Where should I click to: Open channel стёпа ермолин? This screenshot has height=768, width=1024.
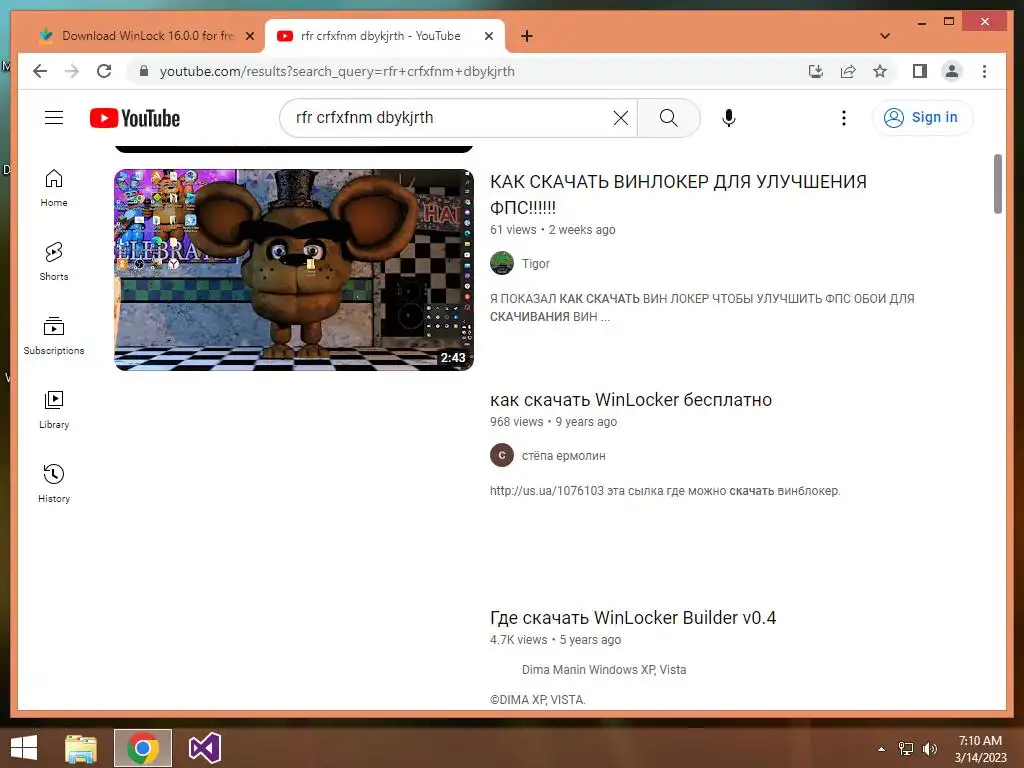point(564,456)
